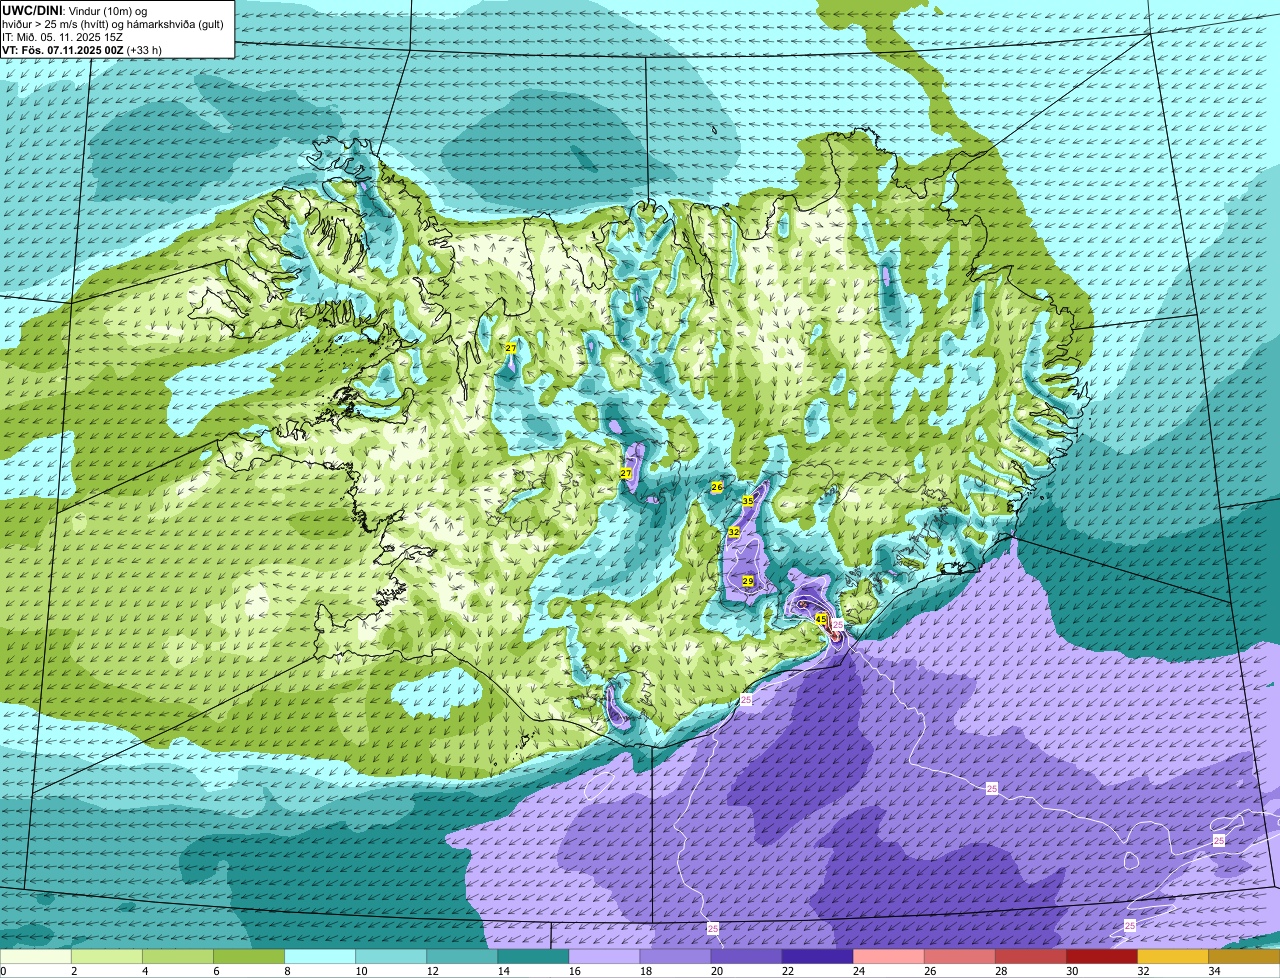Click the 18–20 m/s purple legend swatch
Image resolution: width=1280 pixels, height=978 pixels.
(x=675, y=956)
